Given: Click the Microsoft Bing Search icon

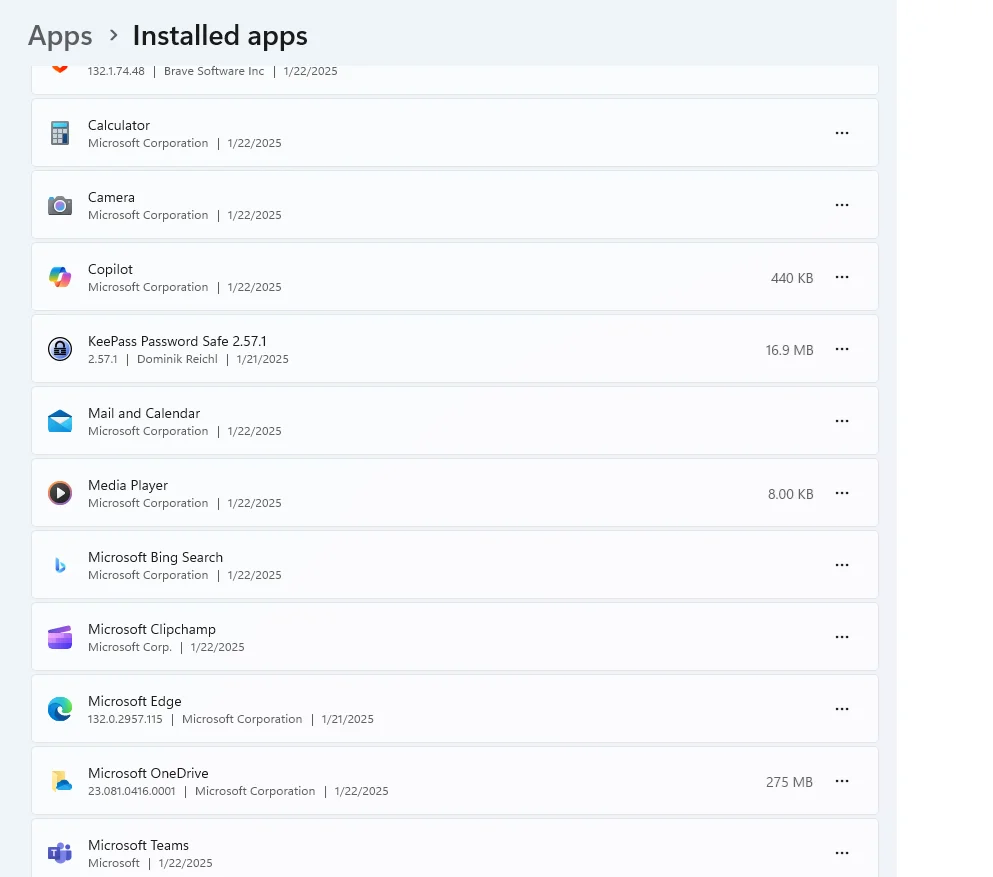Looking at the screenshot, I should [x=60, y=565].
